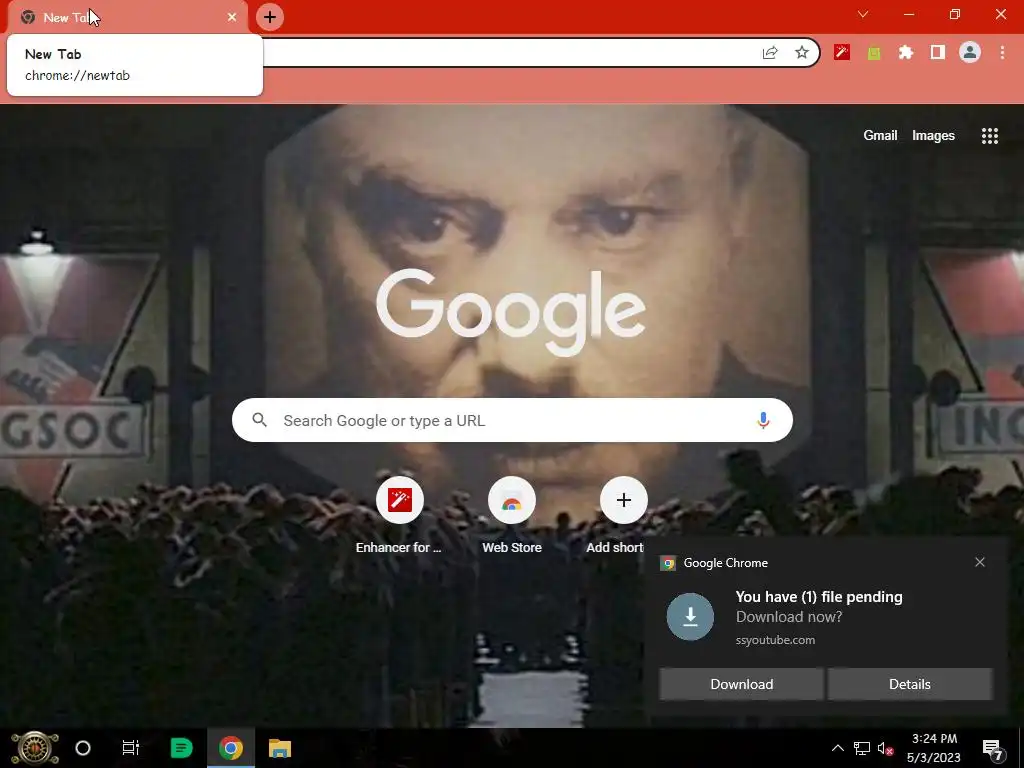Open Cortana search circle on taskbar

[83, 748]
